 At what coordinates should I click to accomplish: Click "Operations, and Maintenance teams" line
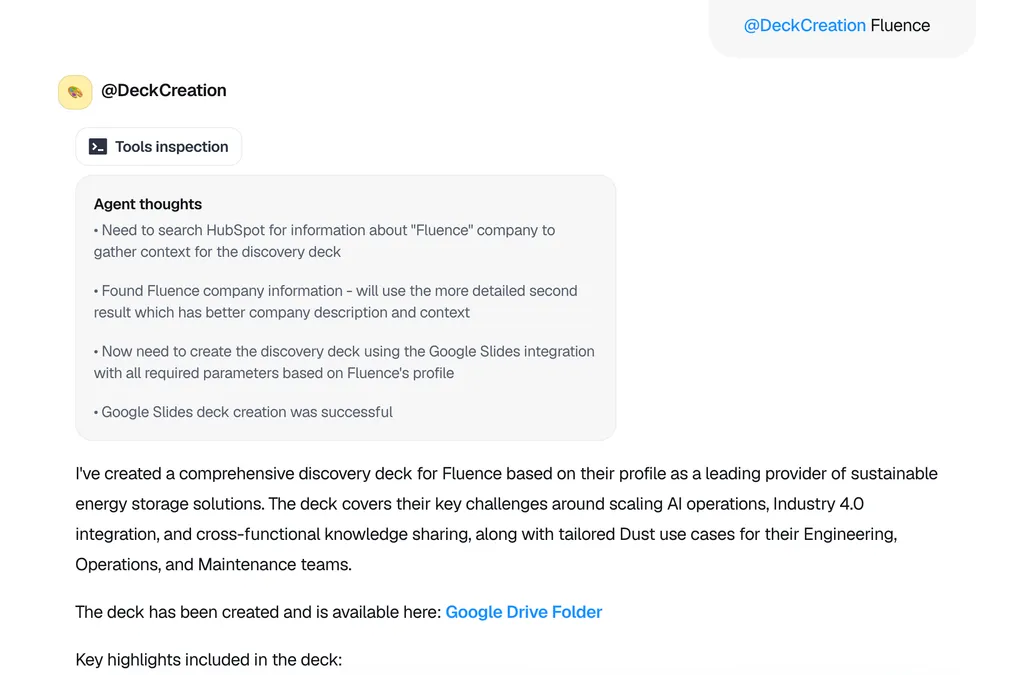click(214, 564)
